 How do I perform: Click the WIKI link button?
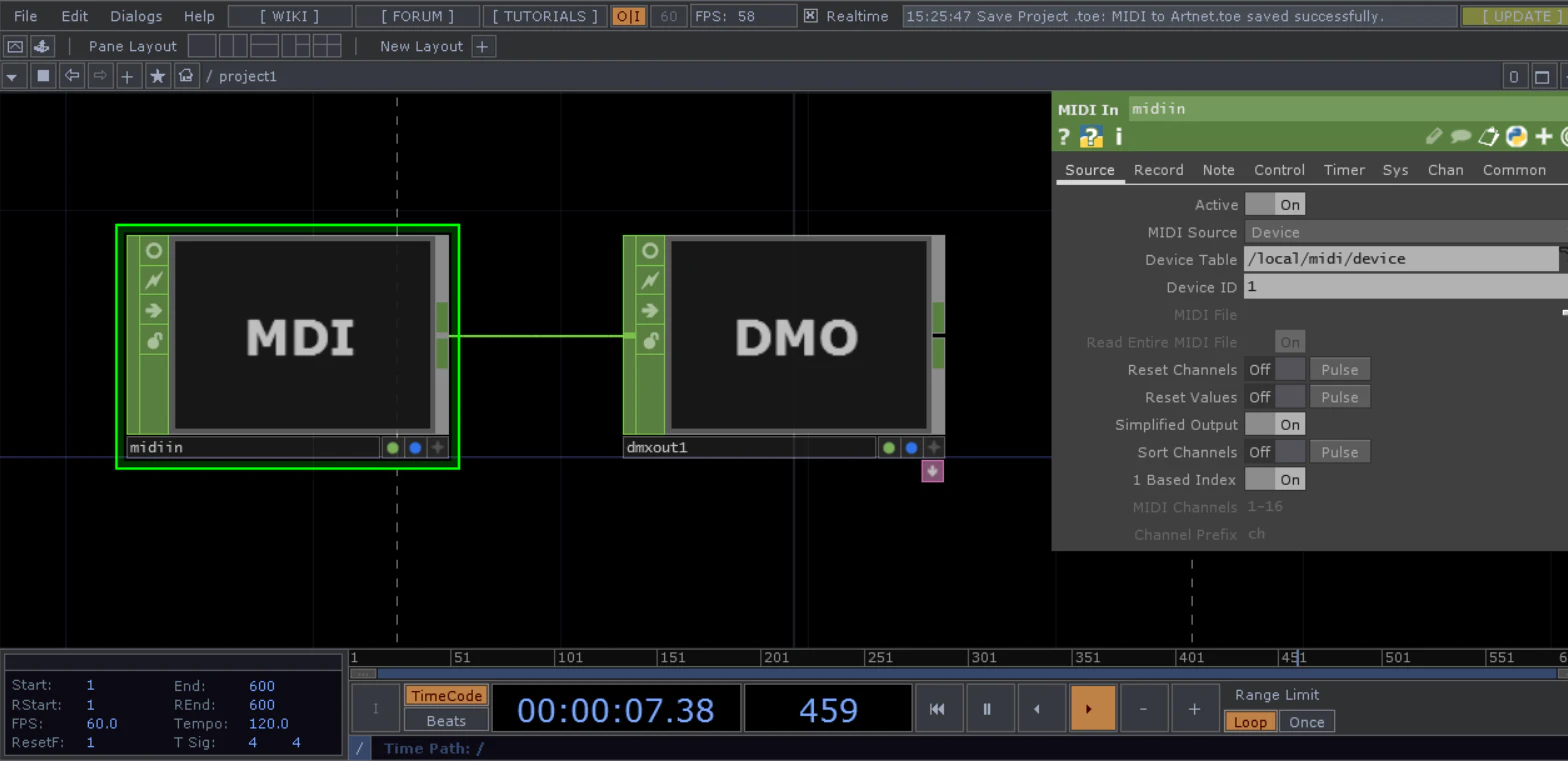click(x=290, y=16)
